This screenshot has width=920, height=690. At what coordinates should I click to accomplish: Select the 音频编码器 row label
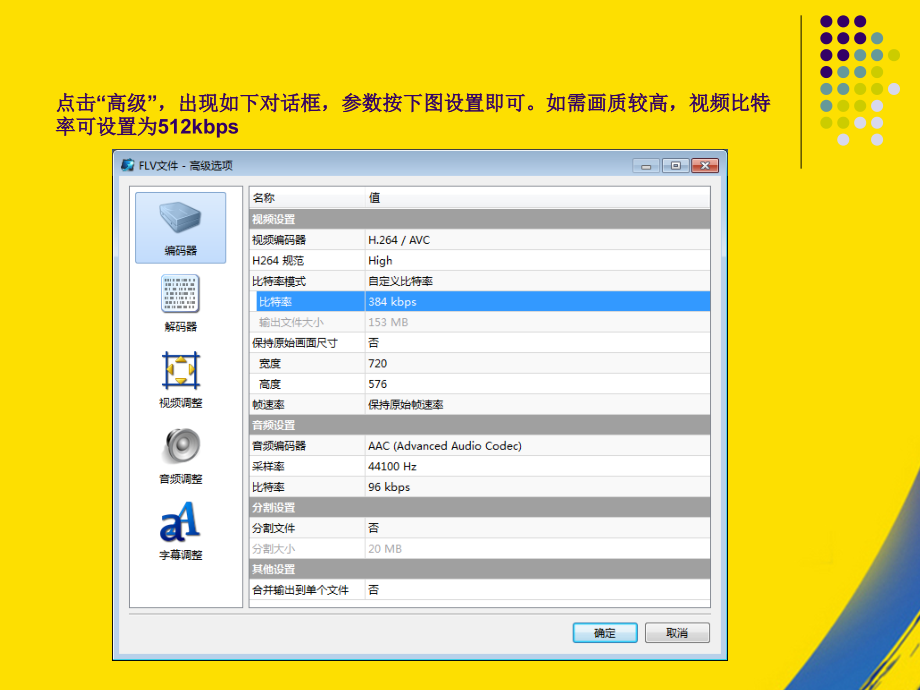click(279, 446)
